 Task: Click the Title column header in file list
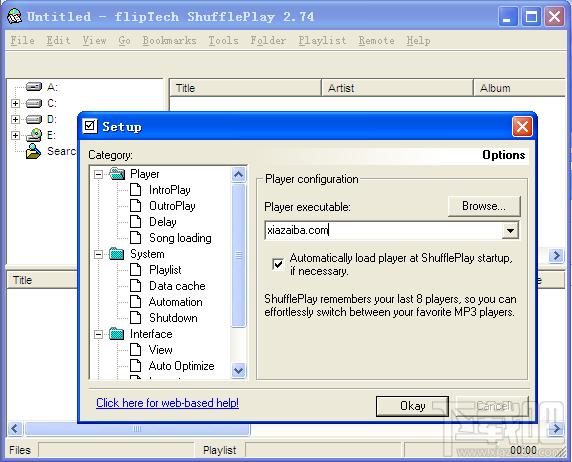(246, 88)
